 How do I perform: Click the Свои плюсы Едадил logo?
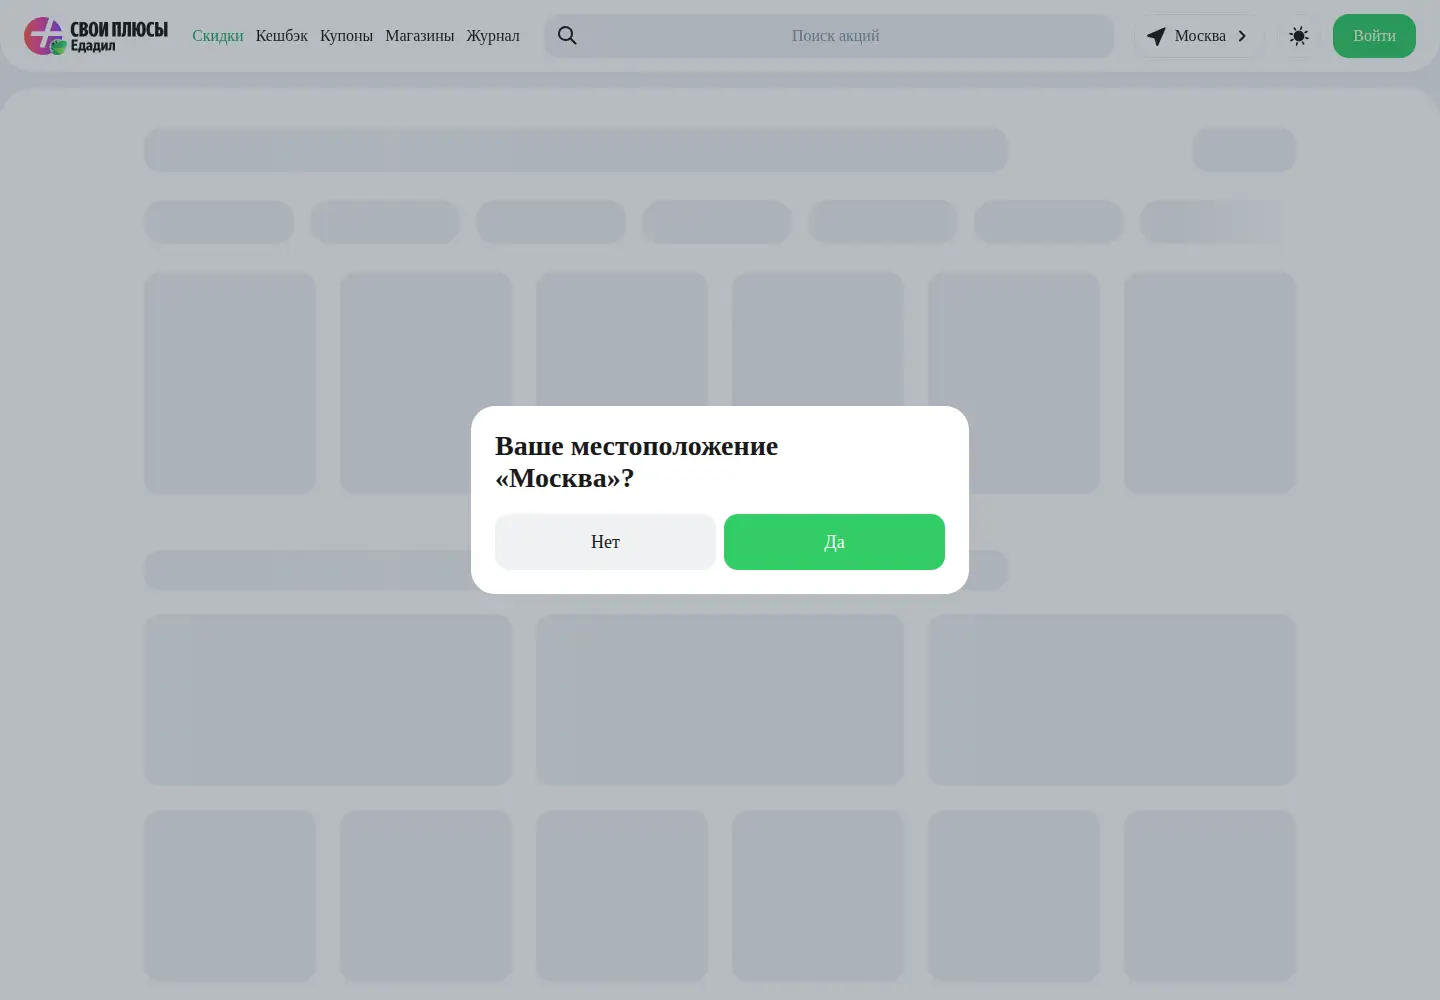pyautogui.click(x=96, y=36)
